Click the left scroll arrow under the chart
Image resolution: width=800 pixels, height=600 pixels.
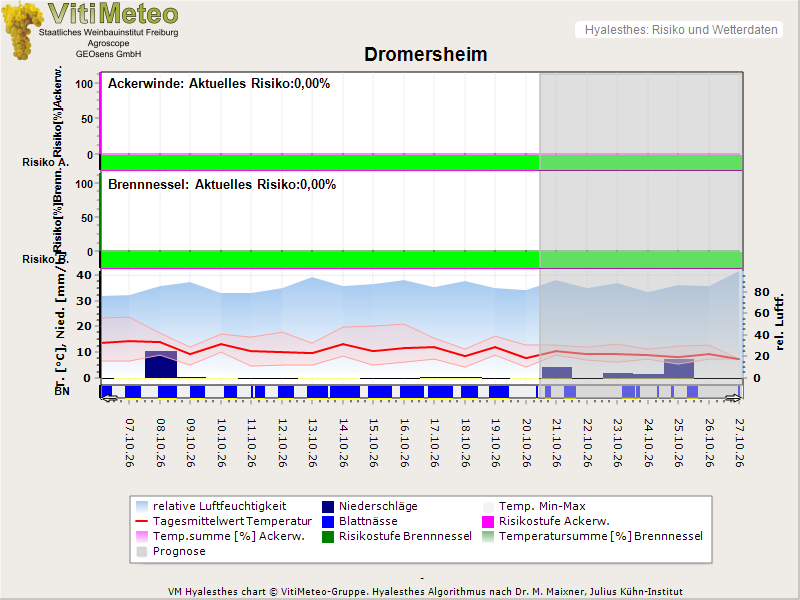point(109,398)
